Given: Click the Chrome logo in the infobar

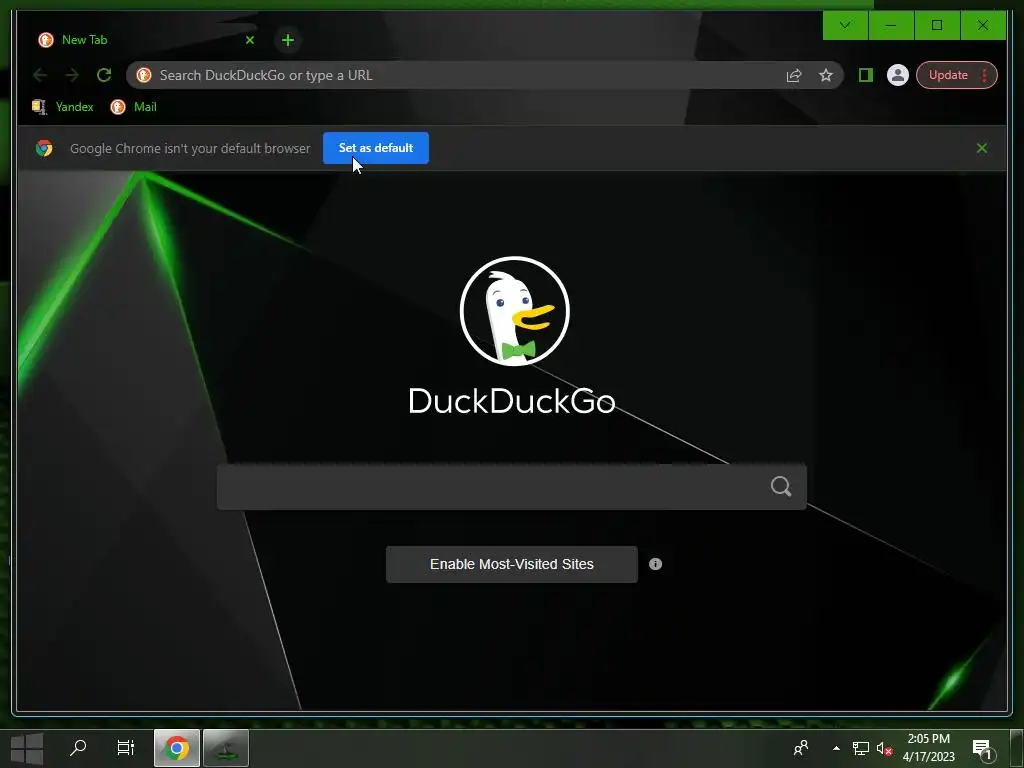Looking at the screenshot, I should pyautogui.click(x=44, y=148).
